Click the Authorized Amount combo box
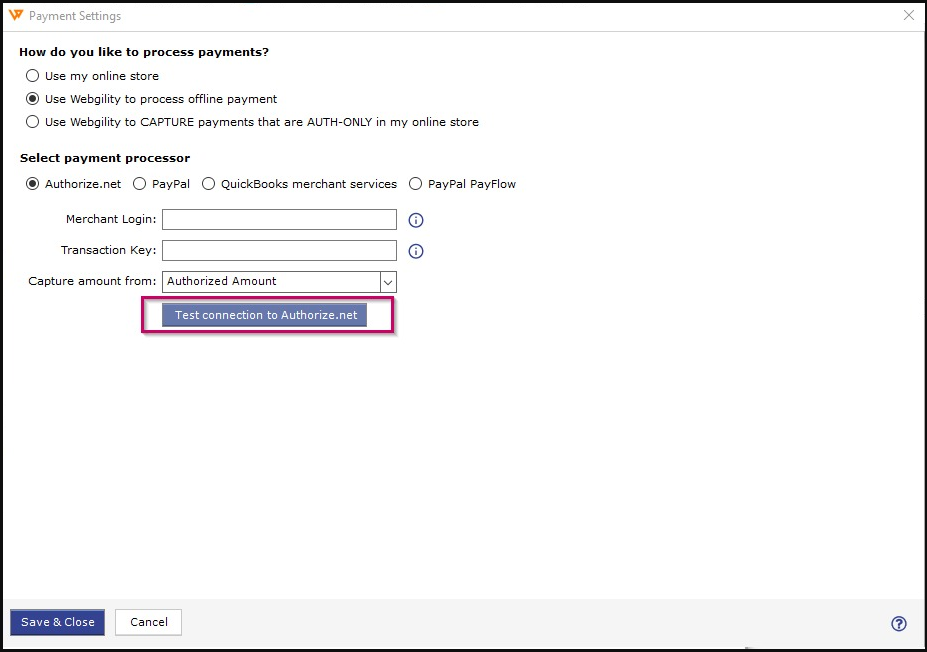 270,282
